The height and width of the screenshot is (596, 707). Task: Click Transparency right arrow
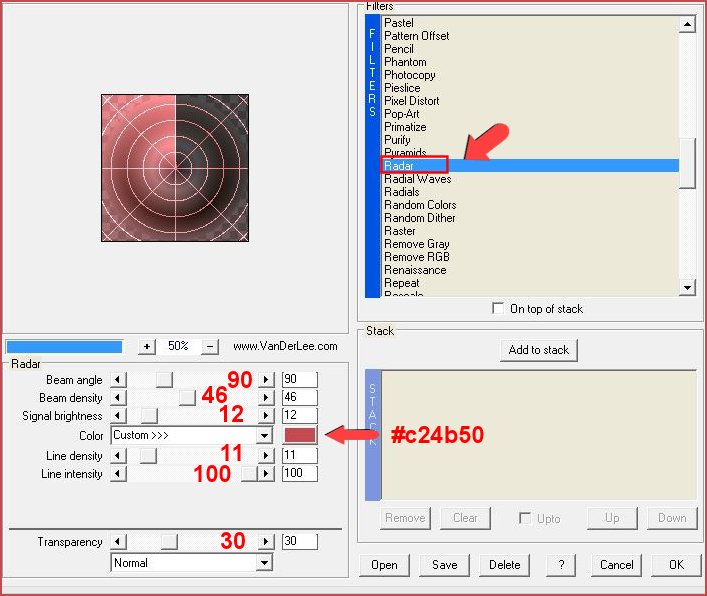coord(266,542)
